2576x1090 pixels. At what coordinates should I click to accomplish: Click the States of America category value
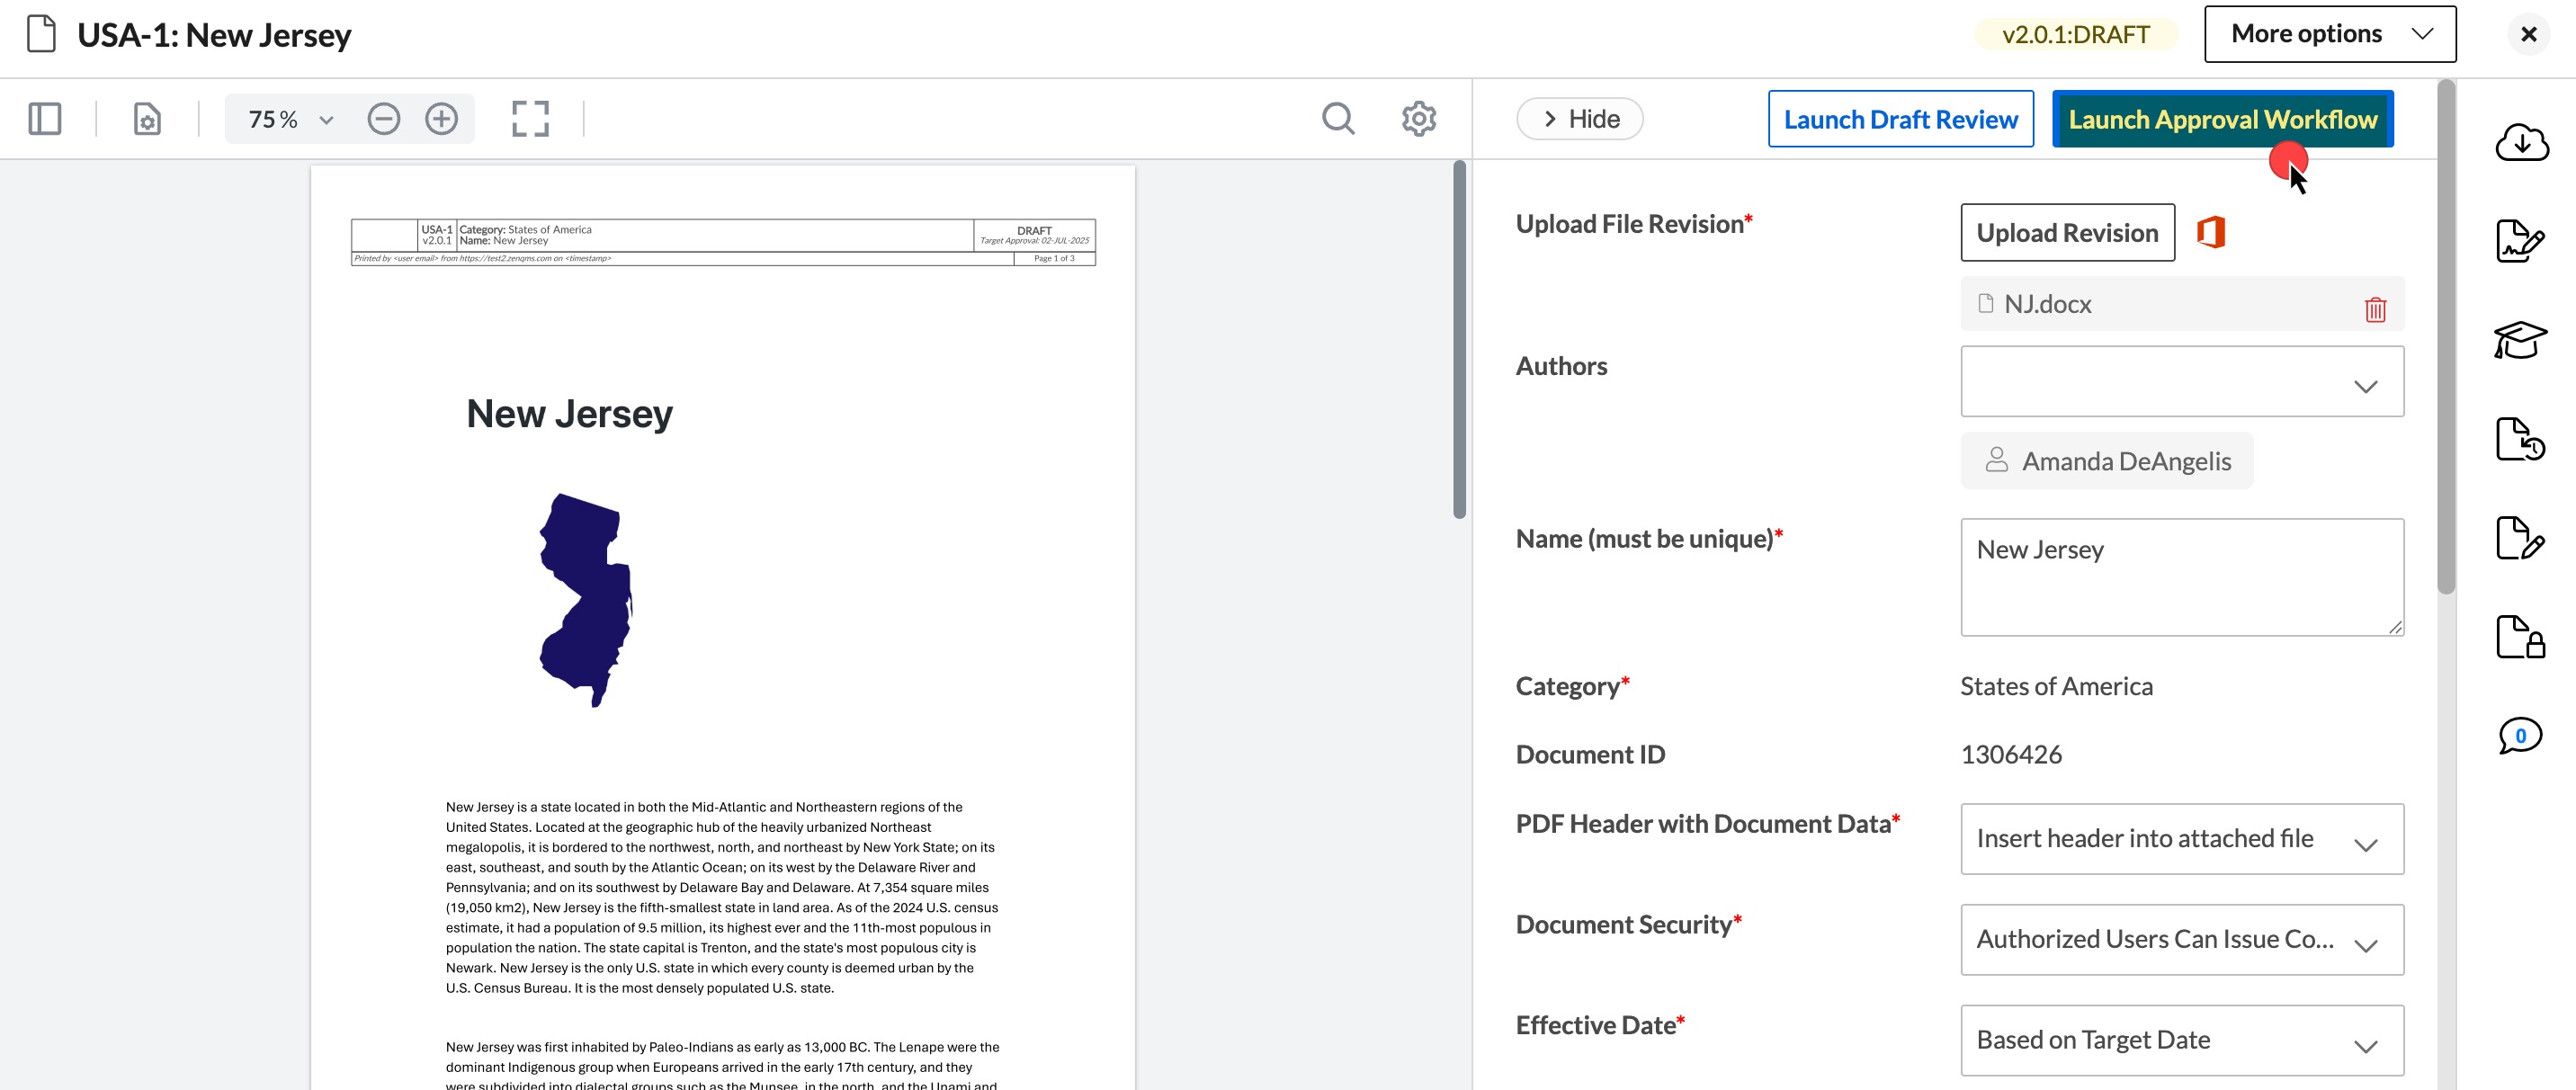coord(2056,686)
